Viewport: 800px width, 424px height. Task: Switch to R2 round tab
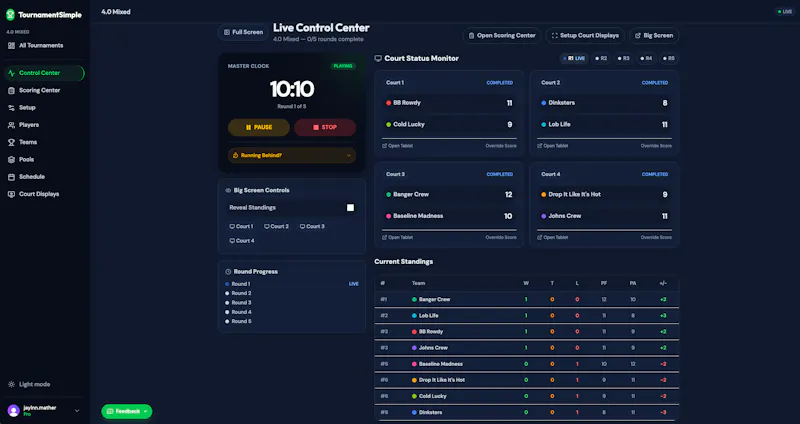[601, 59]
